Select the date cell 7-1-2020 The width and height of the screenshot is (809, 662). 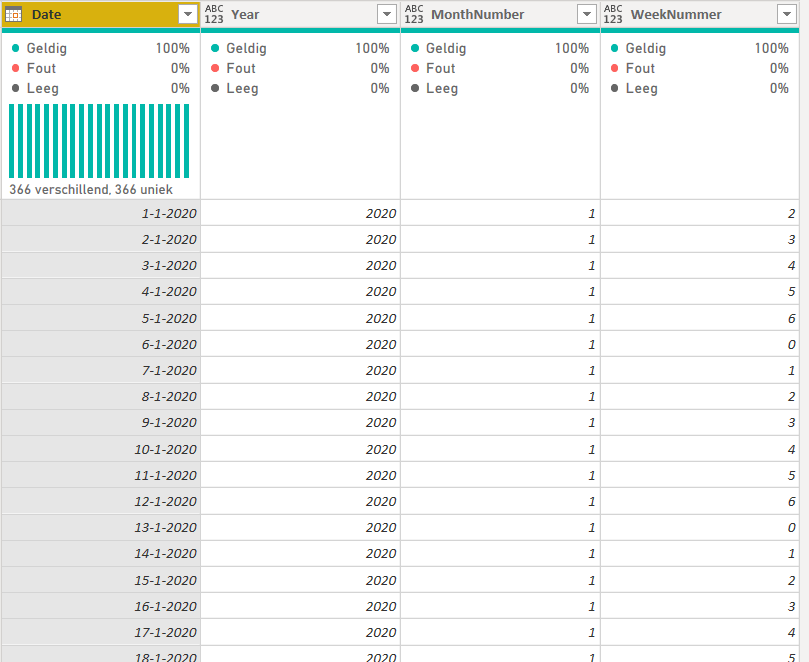tap(101, 370)
